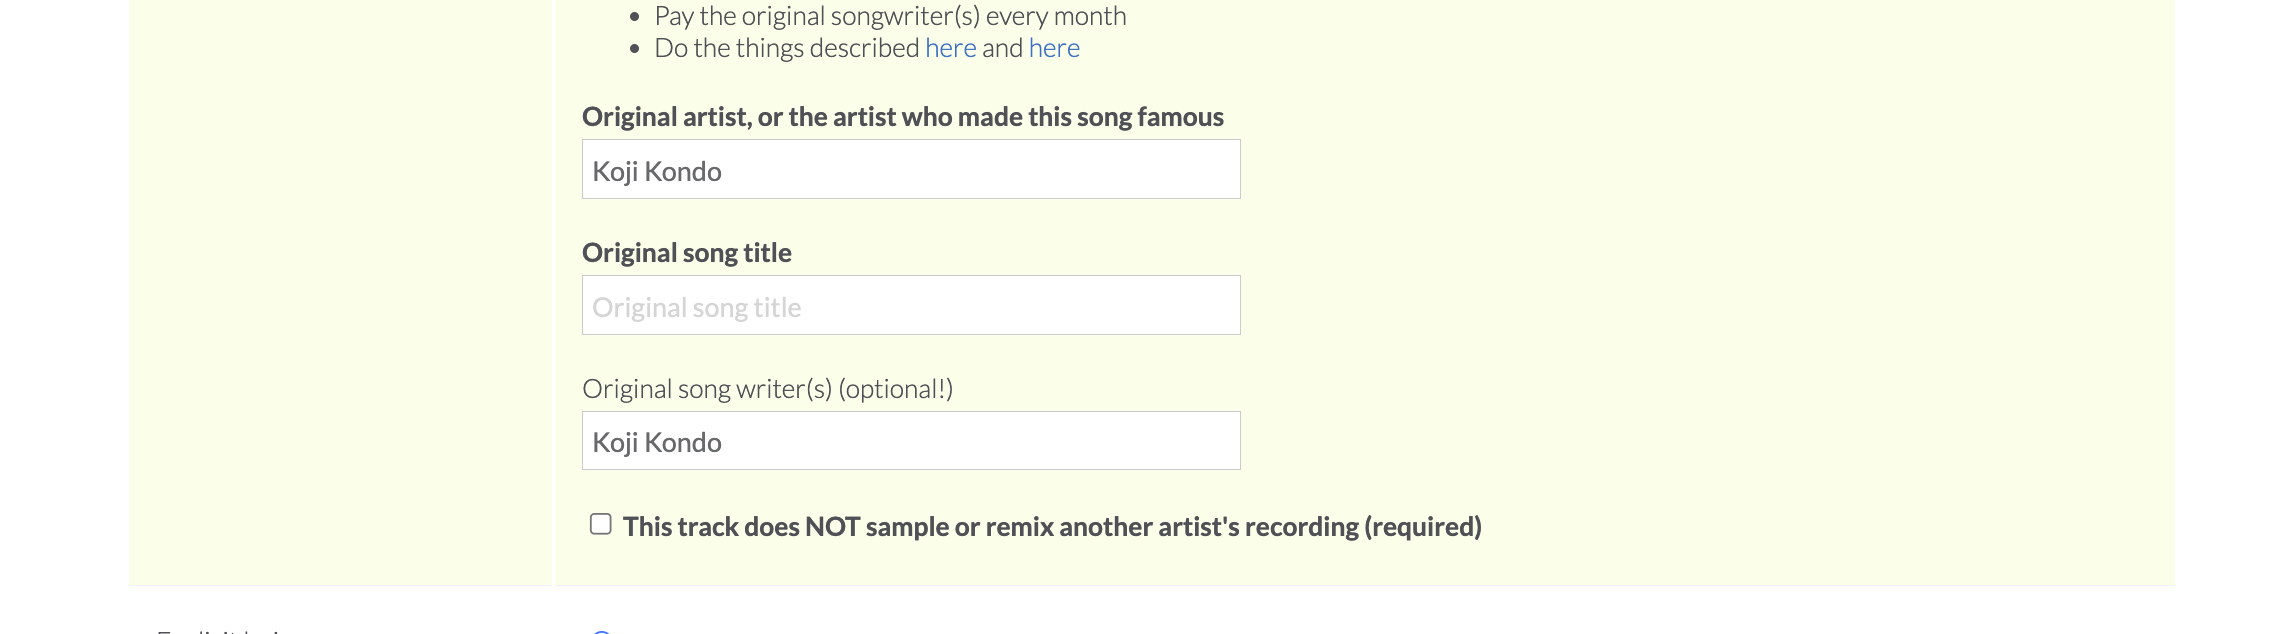Viewport: 2272px width, 634px height.
Task: Click the "Original artist, or the artist" label
Action: point(760,117)
